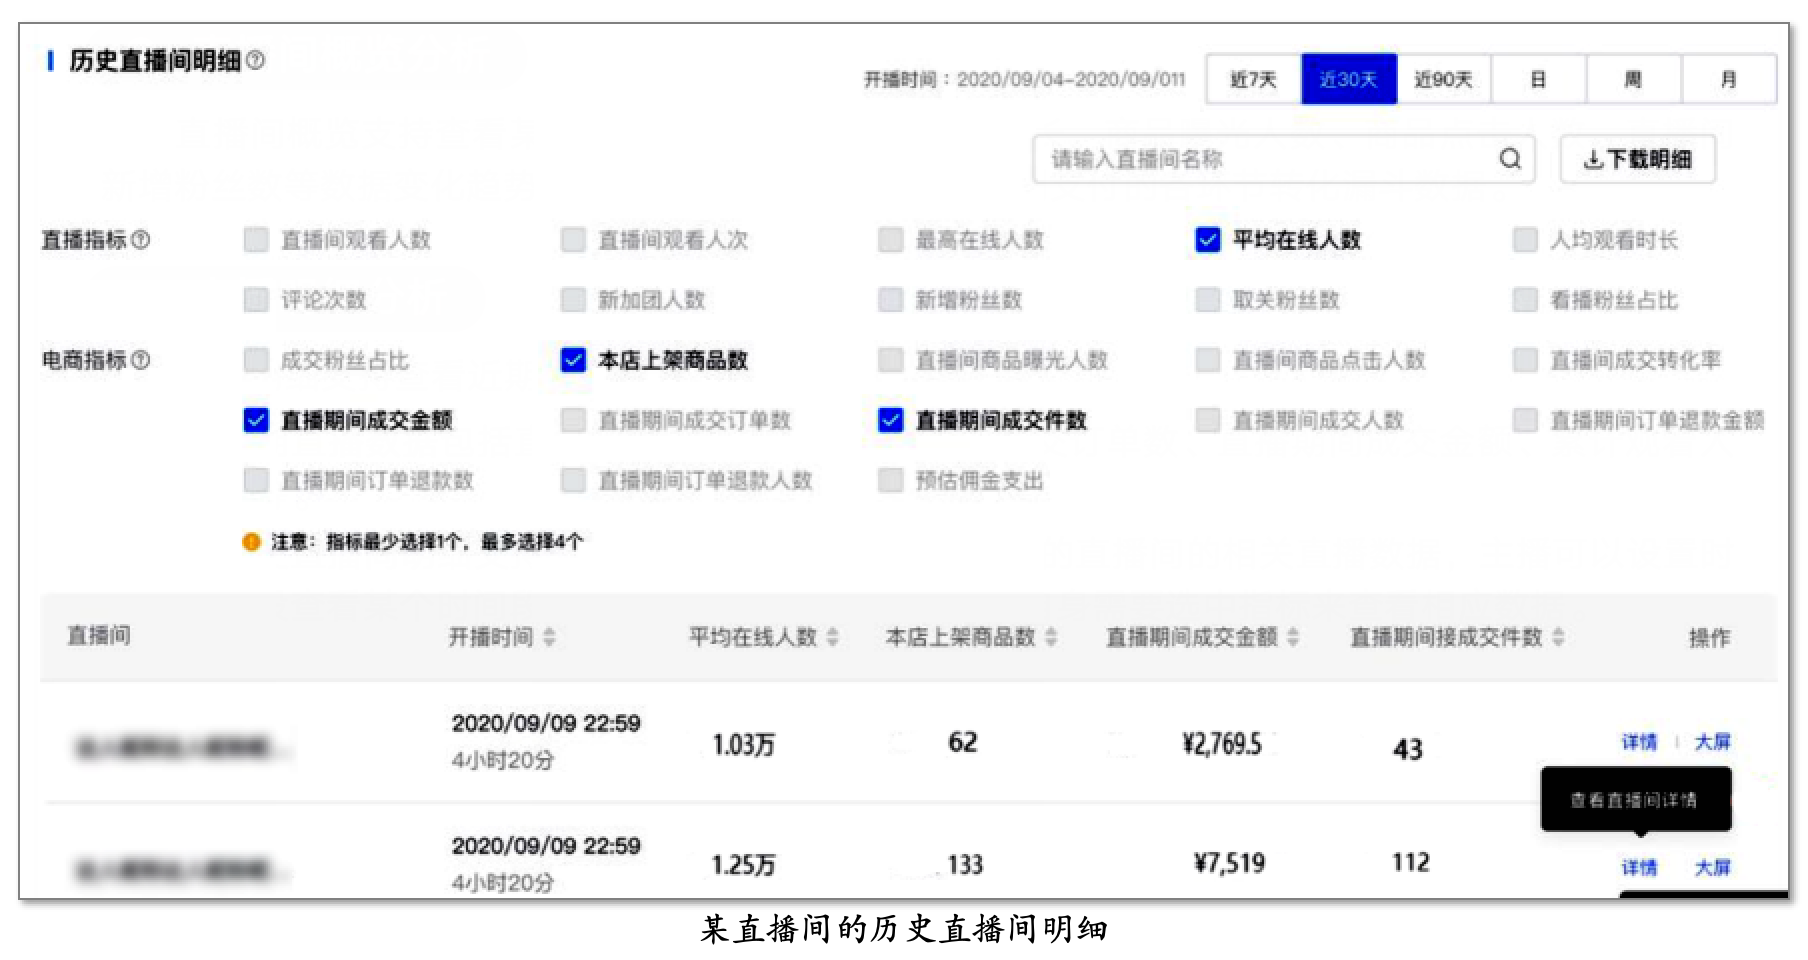Uncheck the 平均在线人数 checkbox
Image resolution: width=1808 pixels, height=960 pixels.
(1208, 240)
